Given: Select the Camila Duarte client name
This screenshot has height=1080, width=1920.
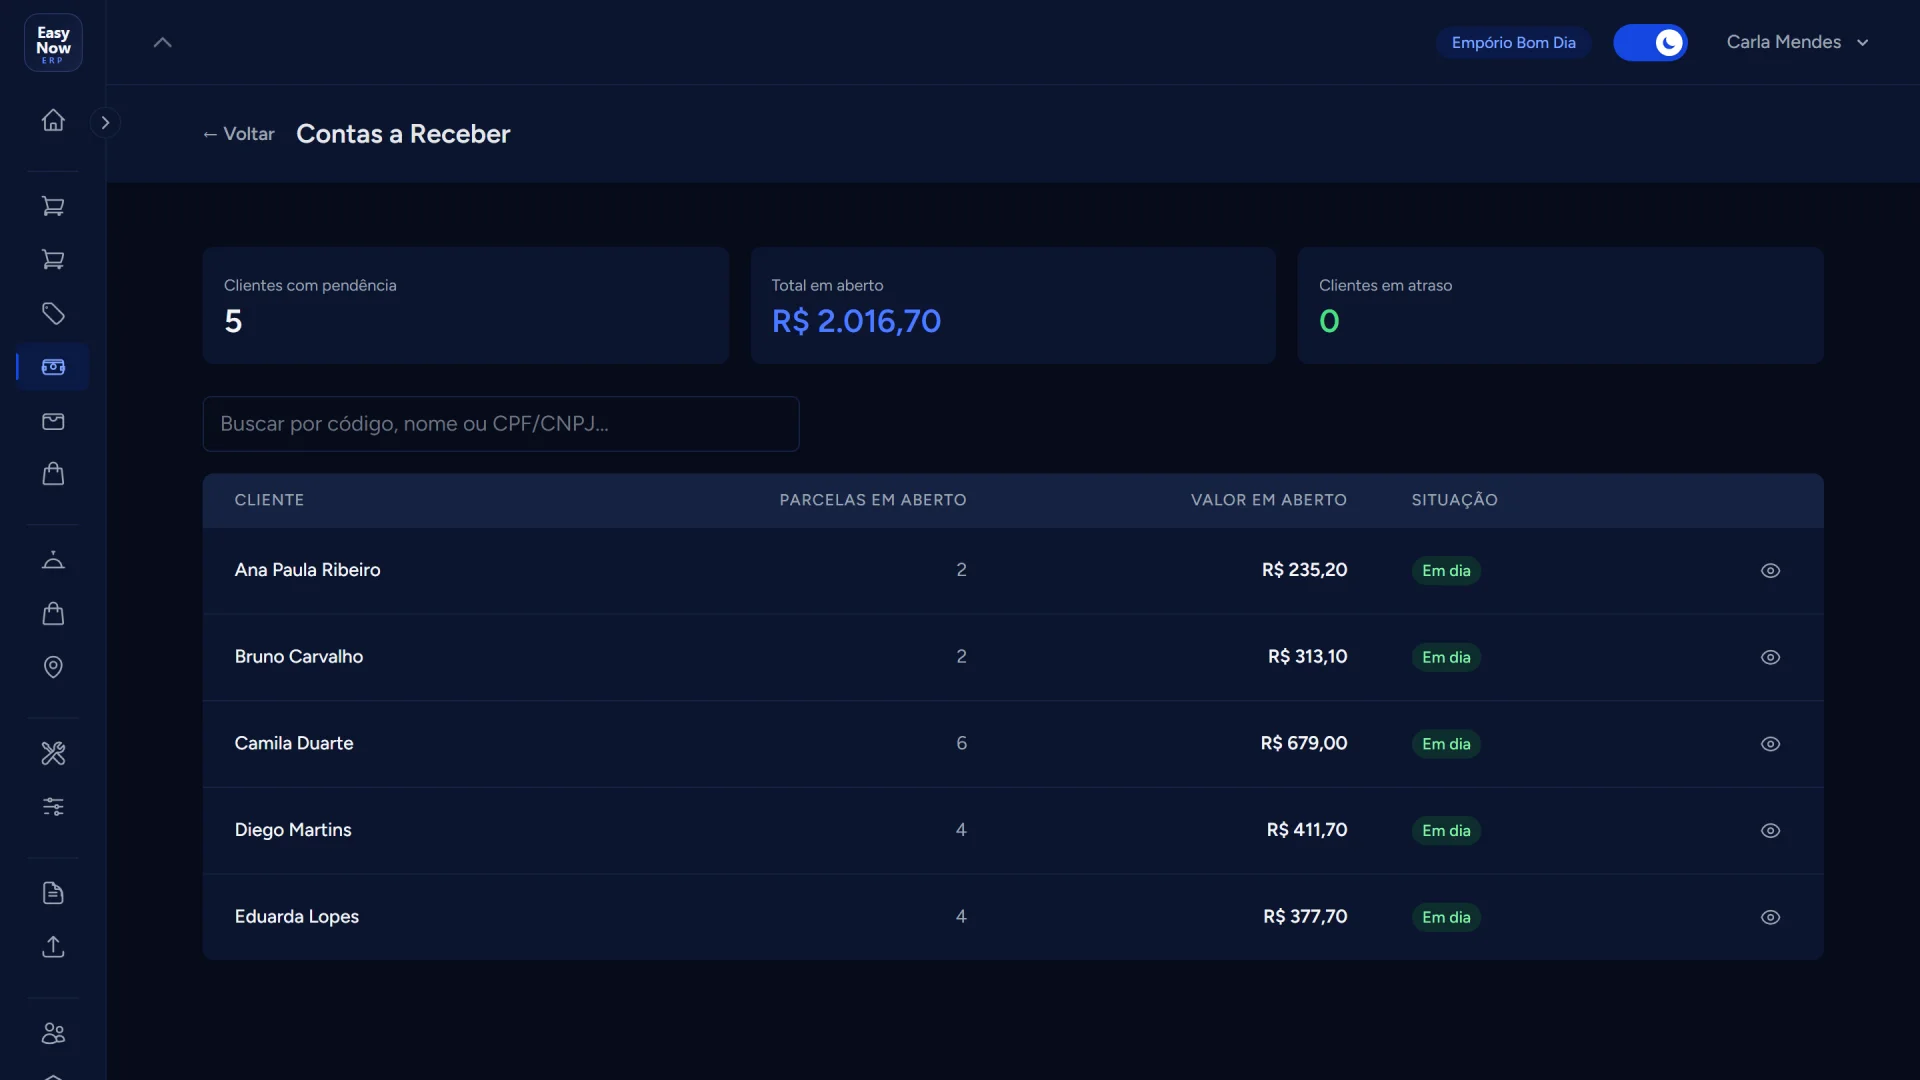Looking at the screenshot, I should (x=294, y=743).
